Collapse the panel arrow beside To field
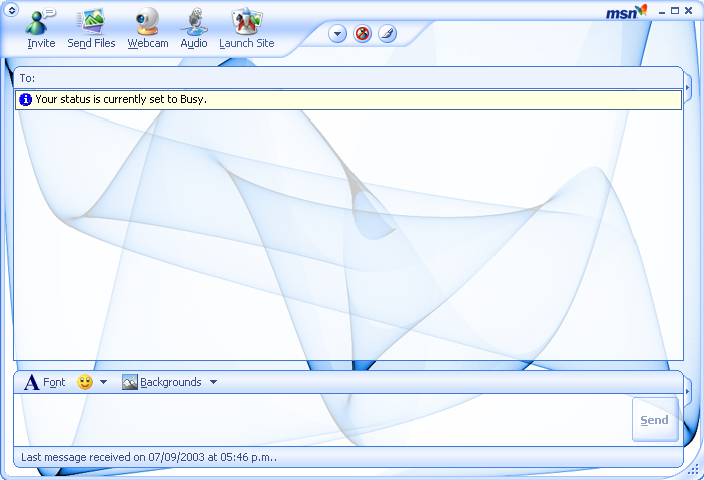The height and width of the screenshot is (480, 704). 688,88
